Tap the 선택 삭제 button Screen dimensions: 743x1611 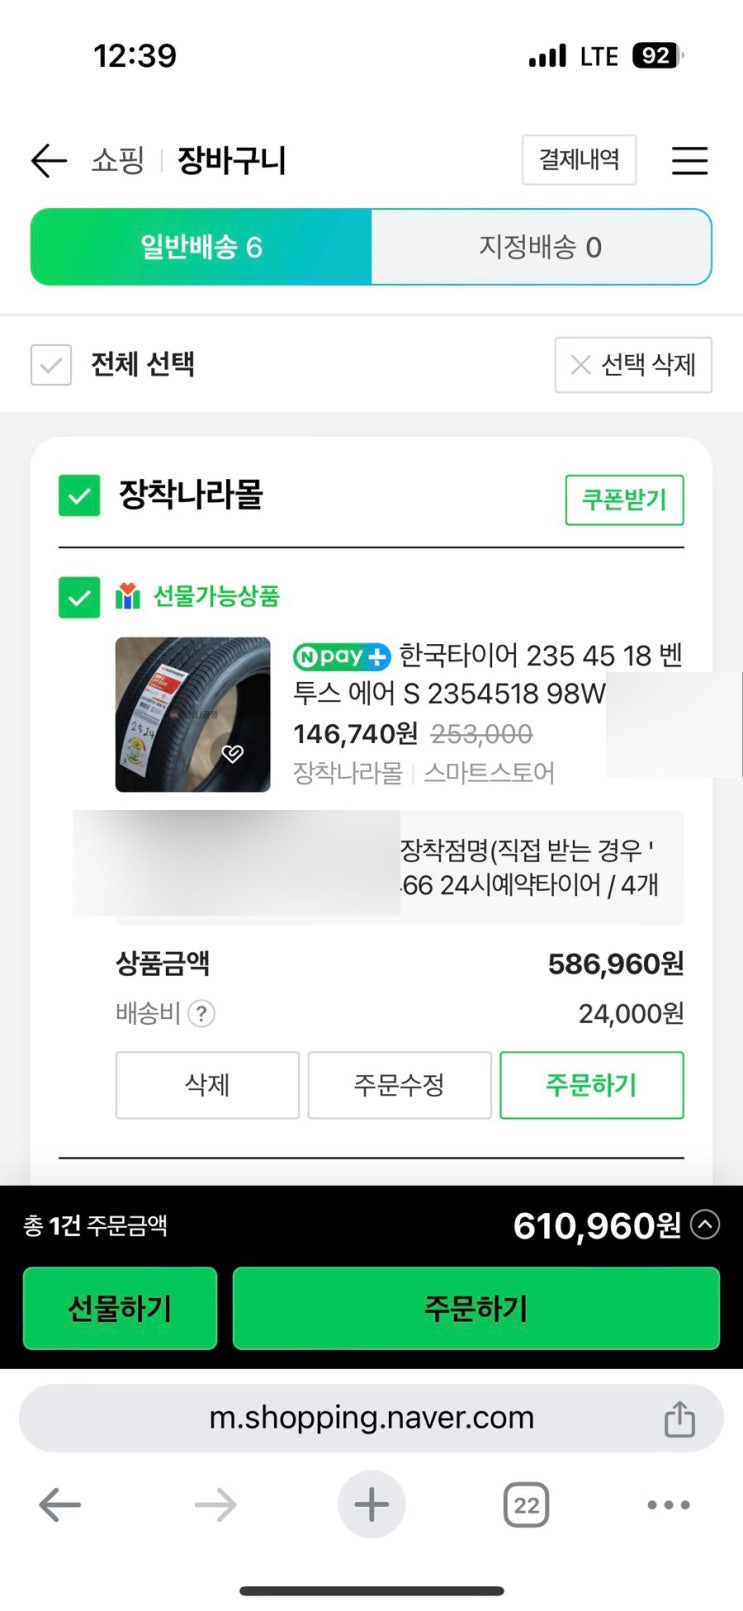[633, 365]
